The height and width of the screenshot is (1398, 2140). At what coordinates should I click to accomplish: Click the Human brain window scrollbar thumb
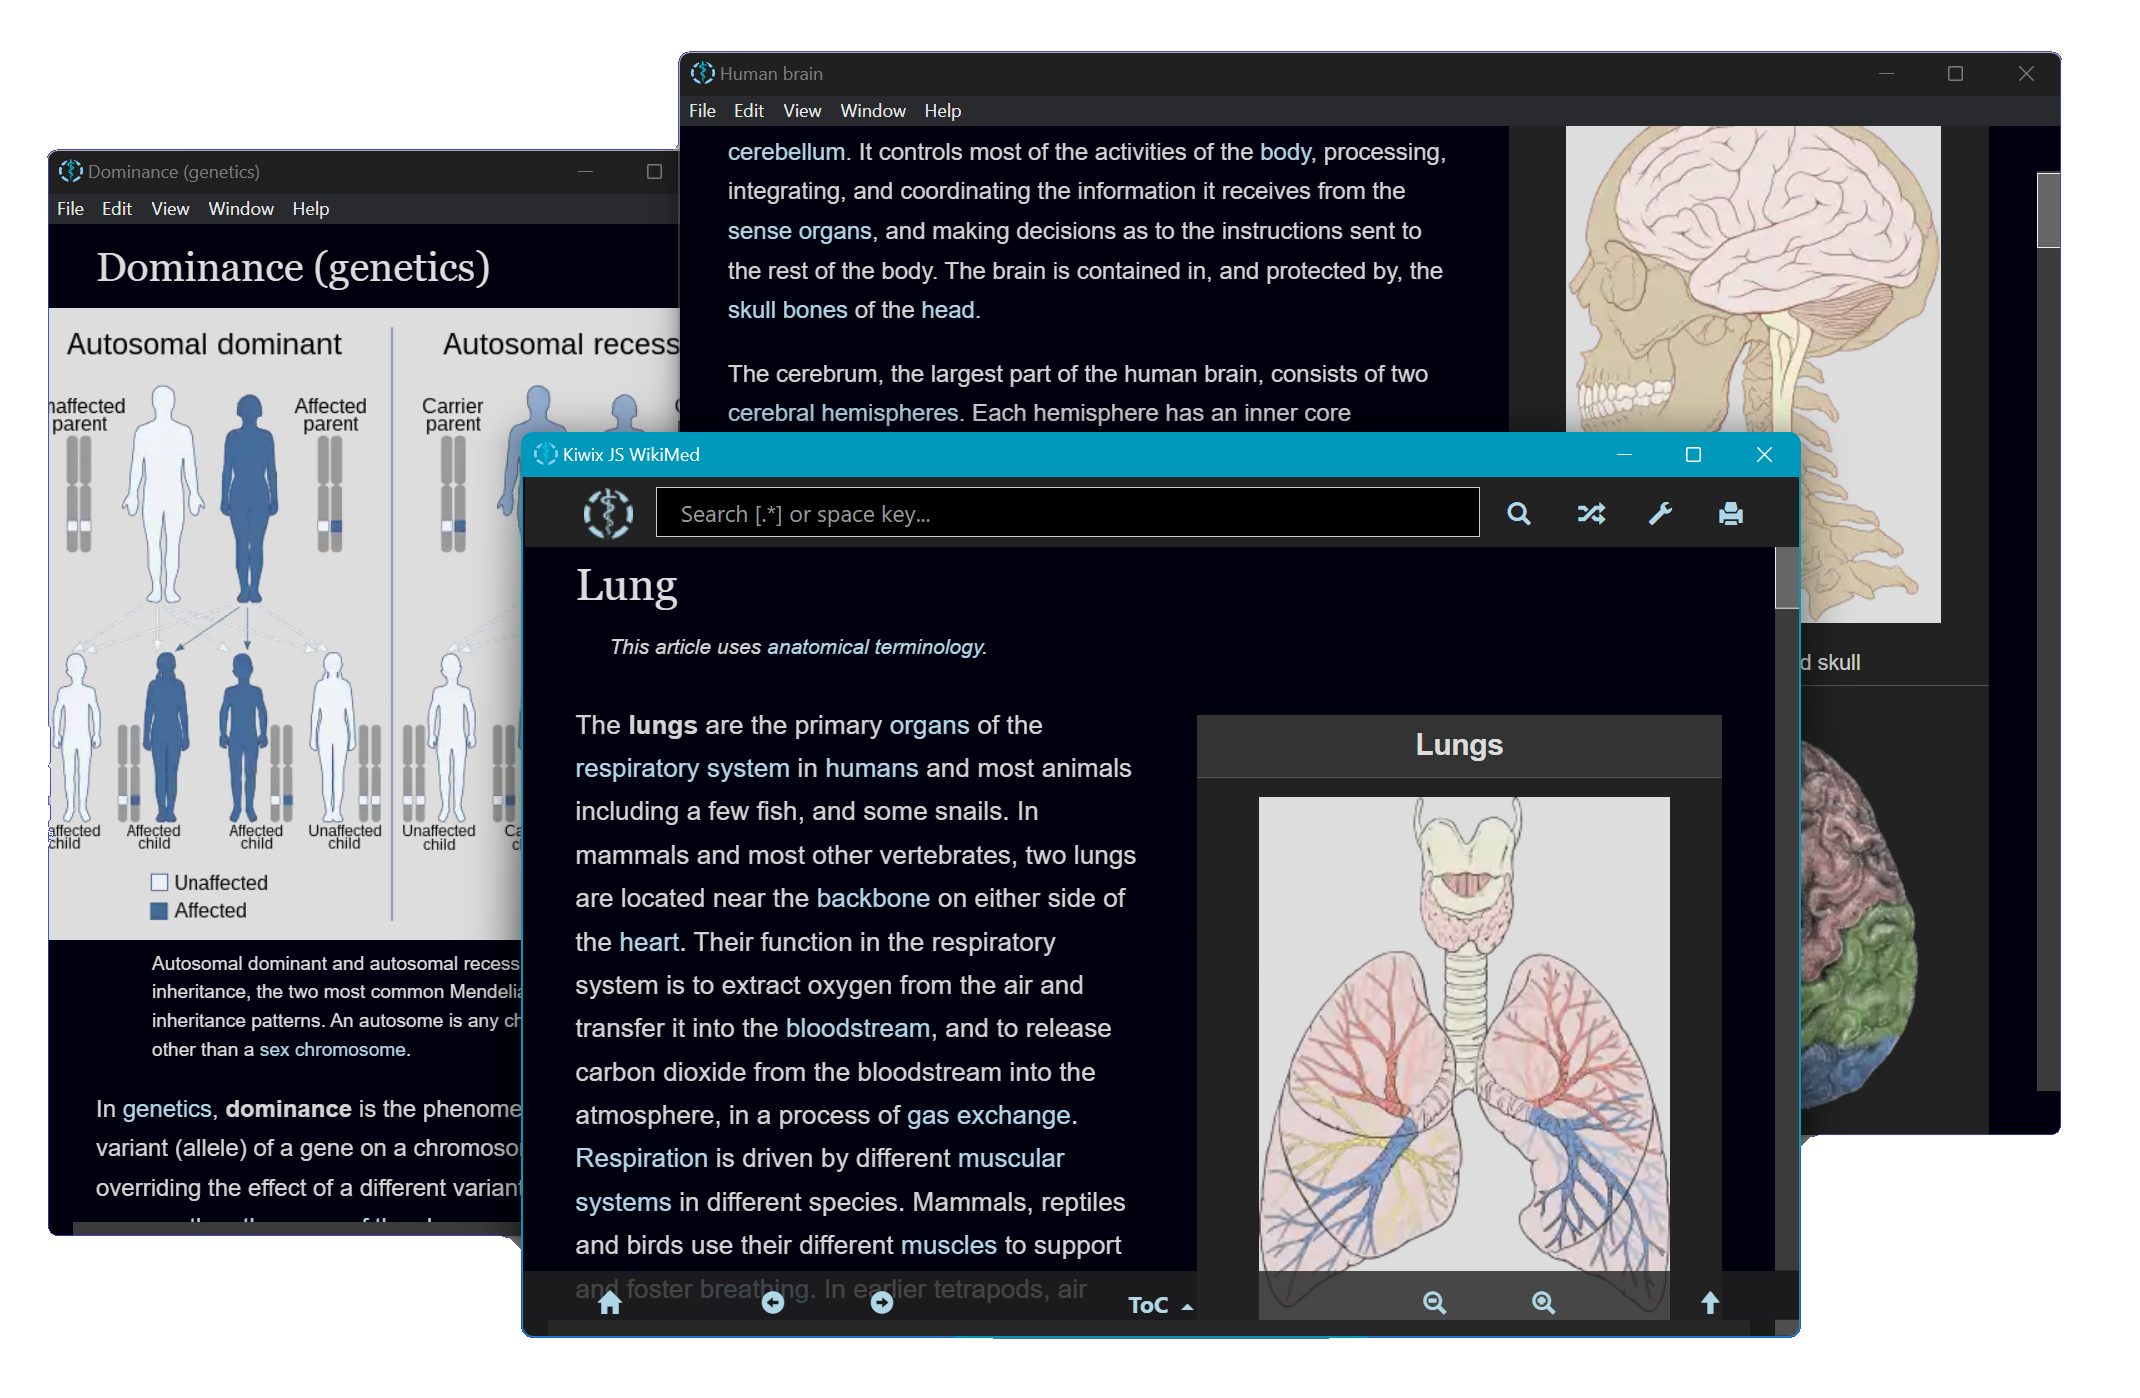point(2048,210)
